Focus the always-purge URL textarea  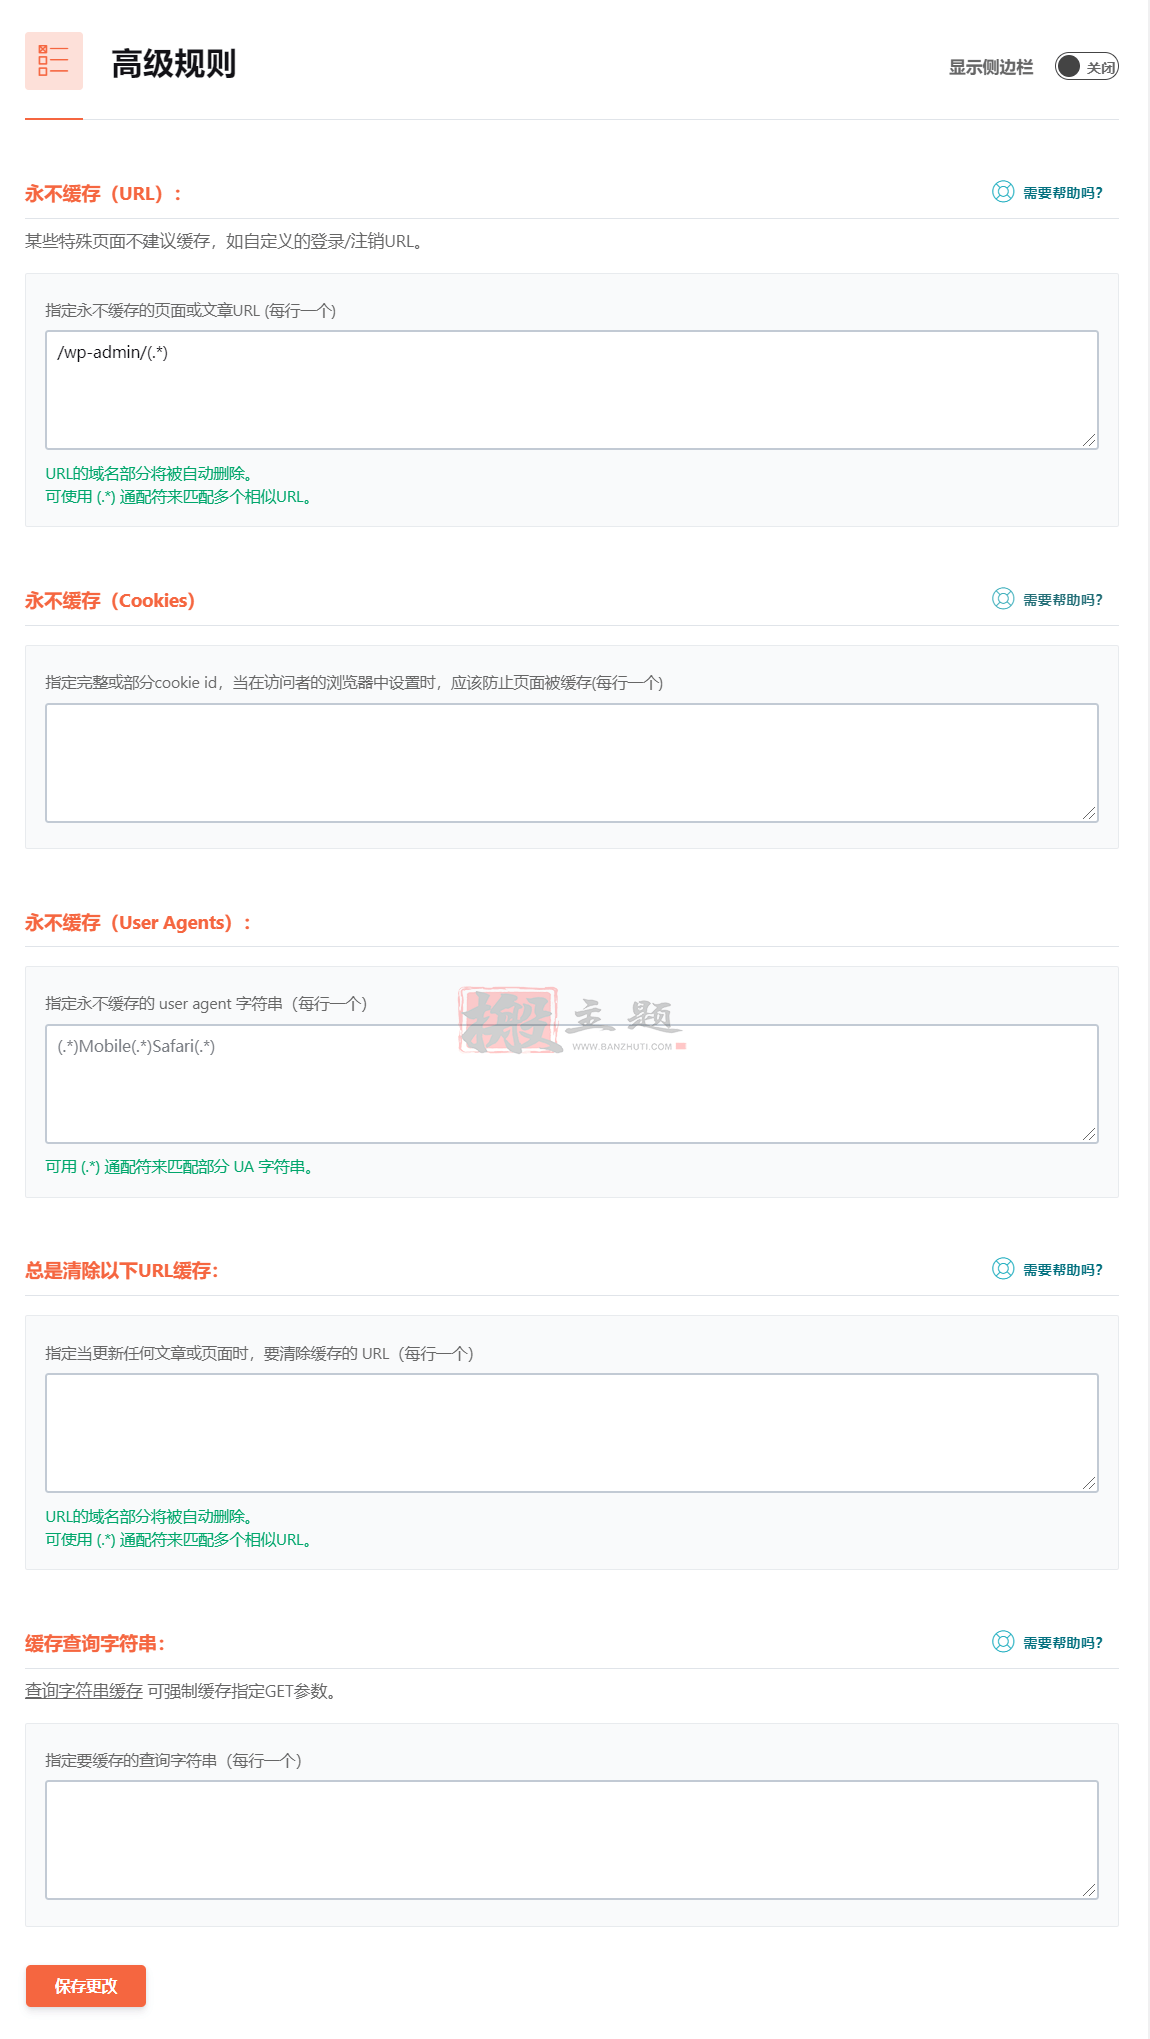point(572,1433)
